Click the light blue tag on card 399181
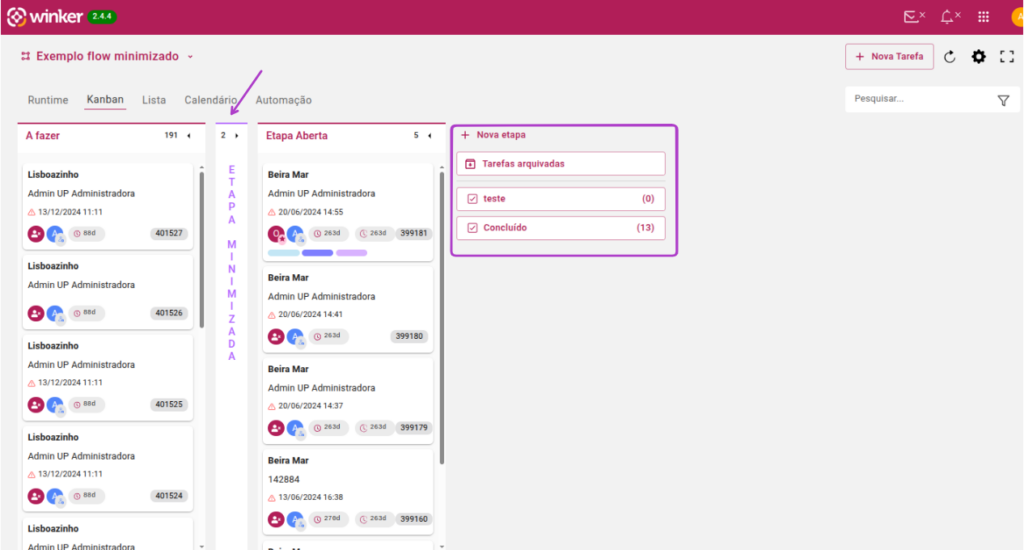Screen dimensions: 1024x550 pyautogui.click(x=283, y=253)
